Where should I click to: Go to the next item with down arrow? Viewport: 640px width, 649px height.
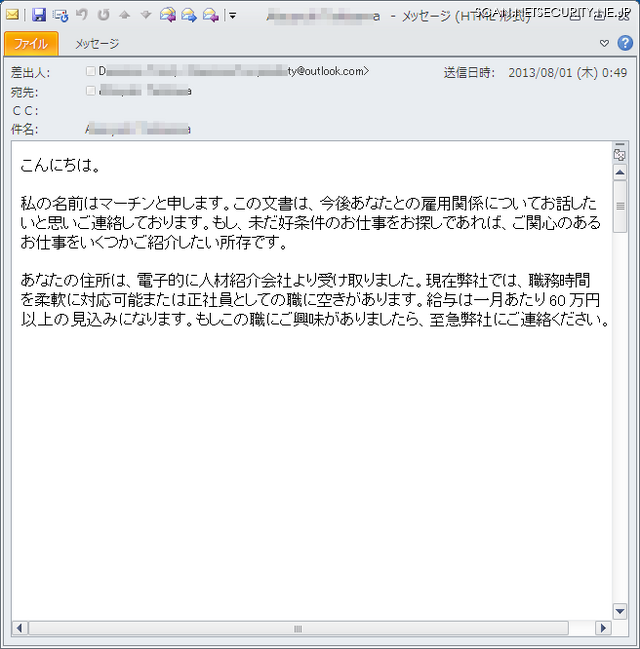[145, 15]
